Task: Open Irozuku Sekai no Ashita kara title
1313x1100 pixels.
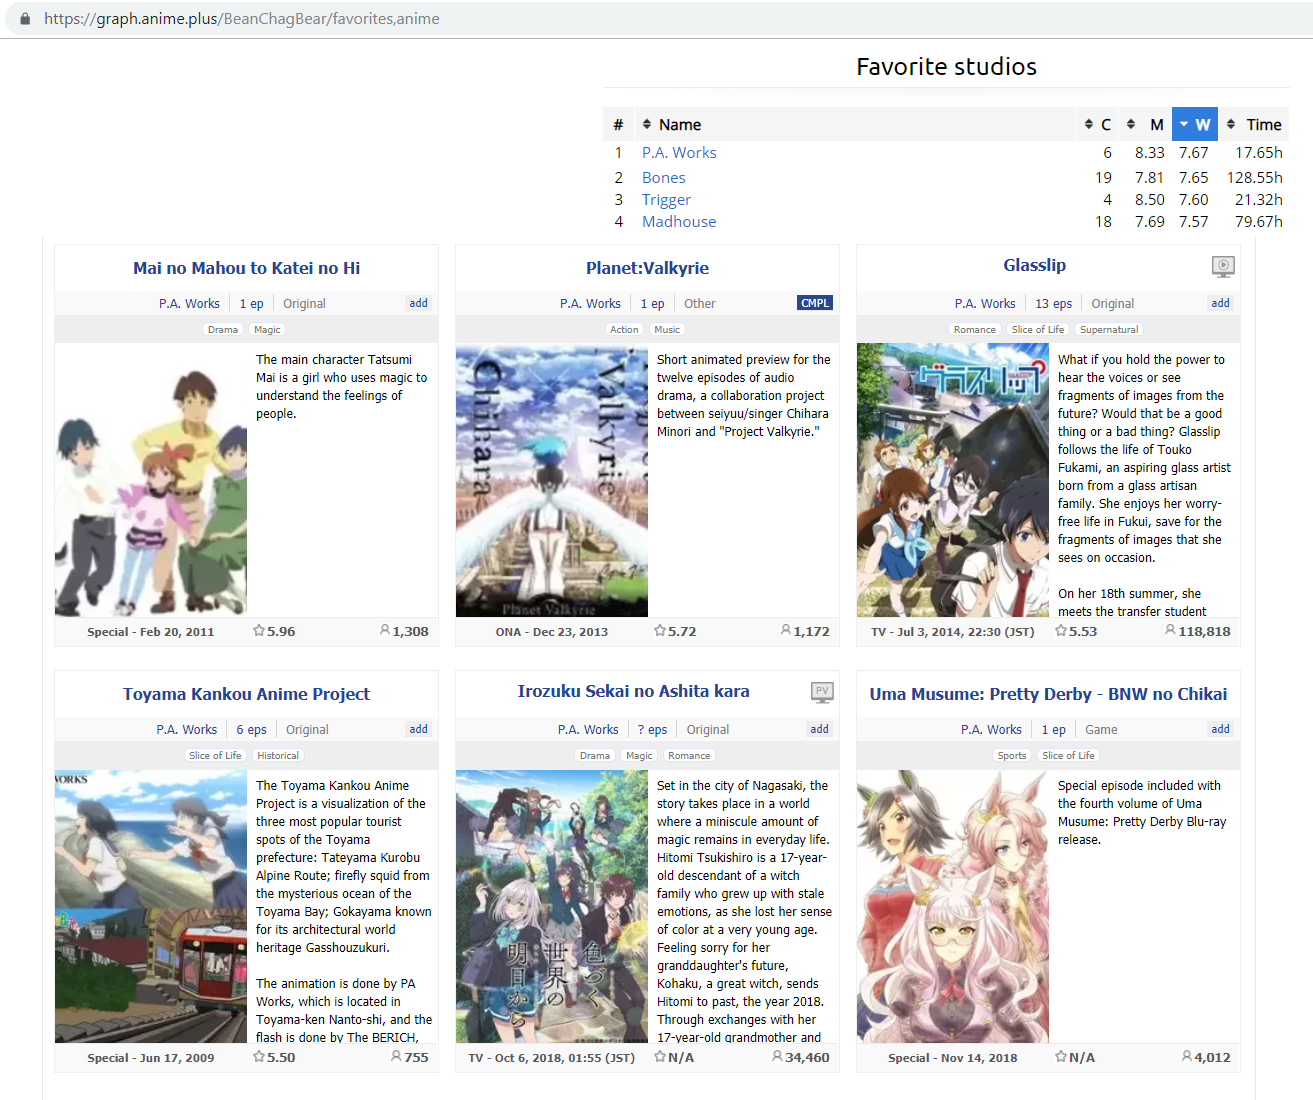Action: (633, 691)
